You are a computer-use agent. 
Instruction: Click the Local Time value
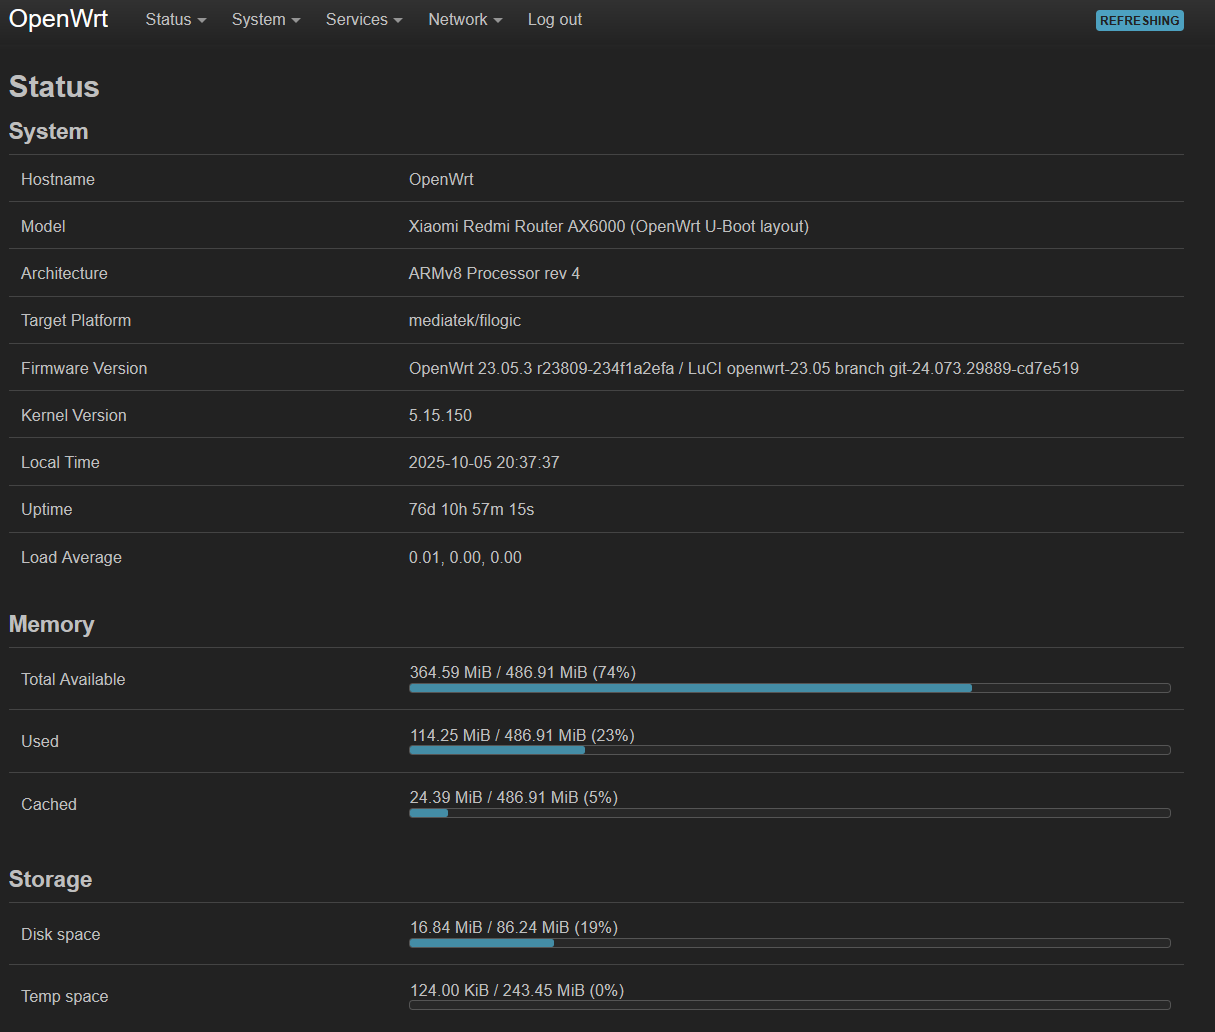(484, 462)
